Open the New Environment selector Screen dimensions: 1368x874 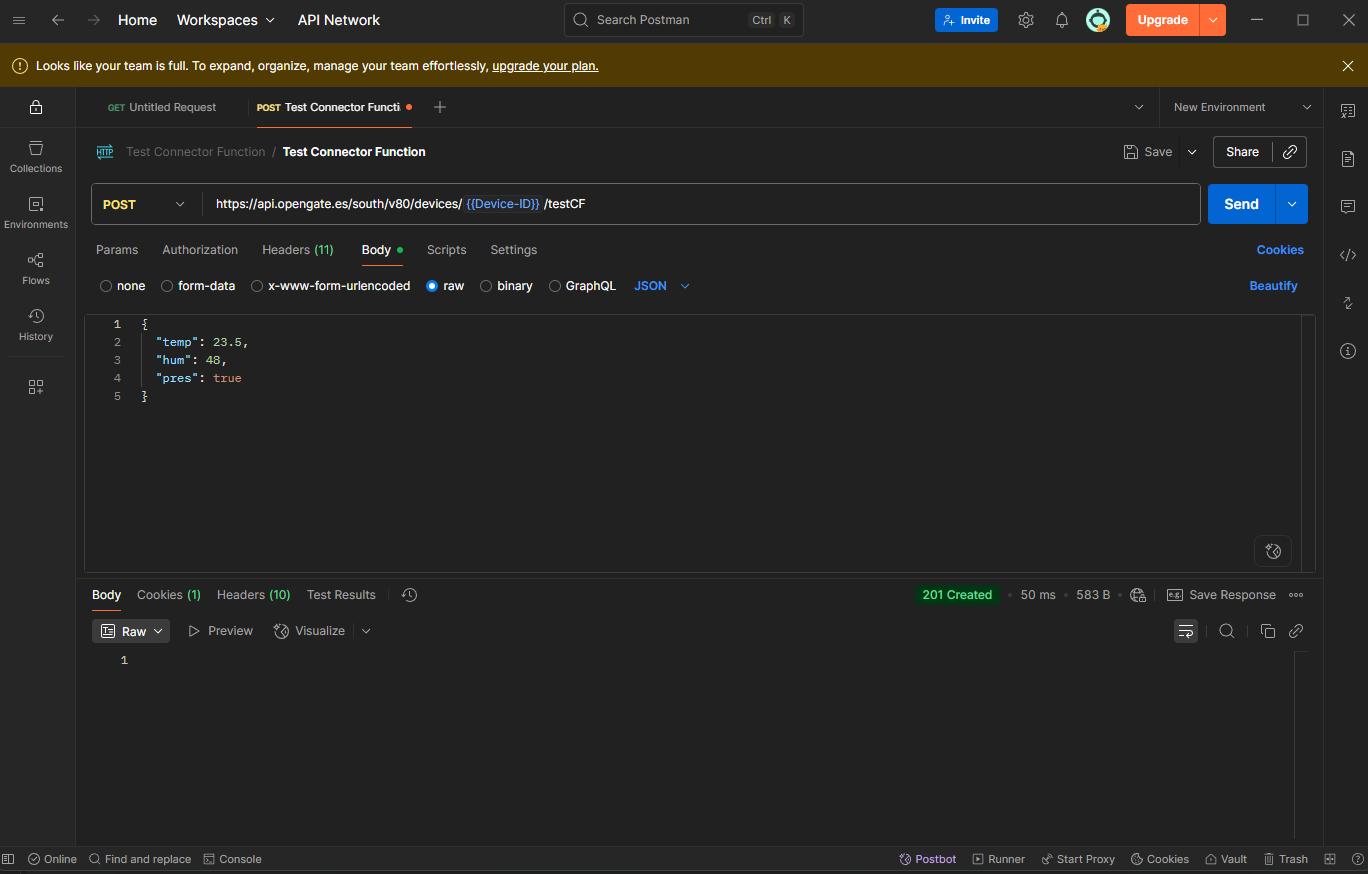pyautogui.click(x=1241, y=107)
